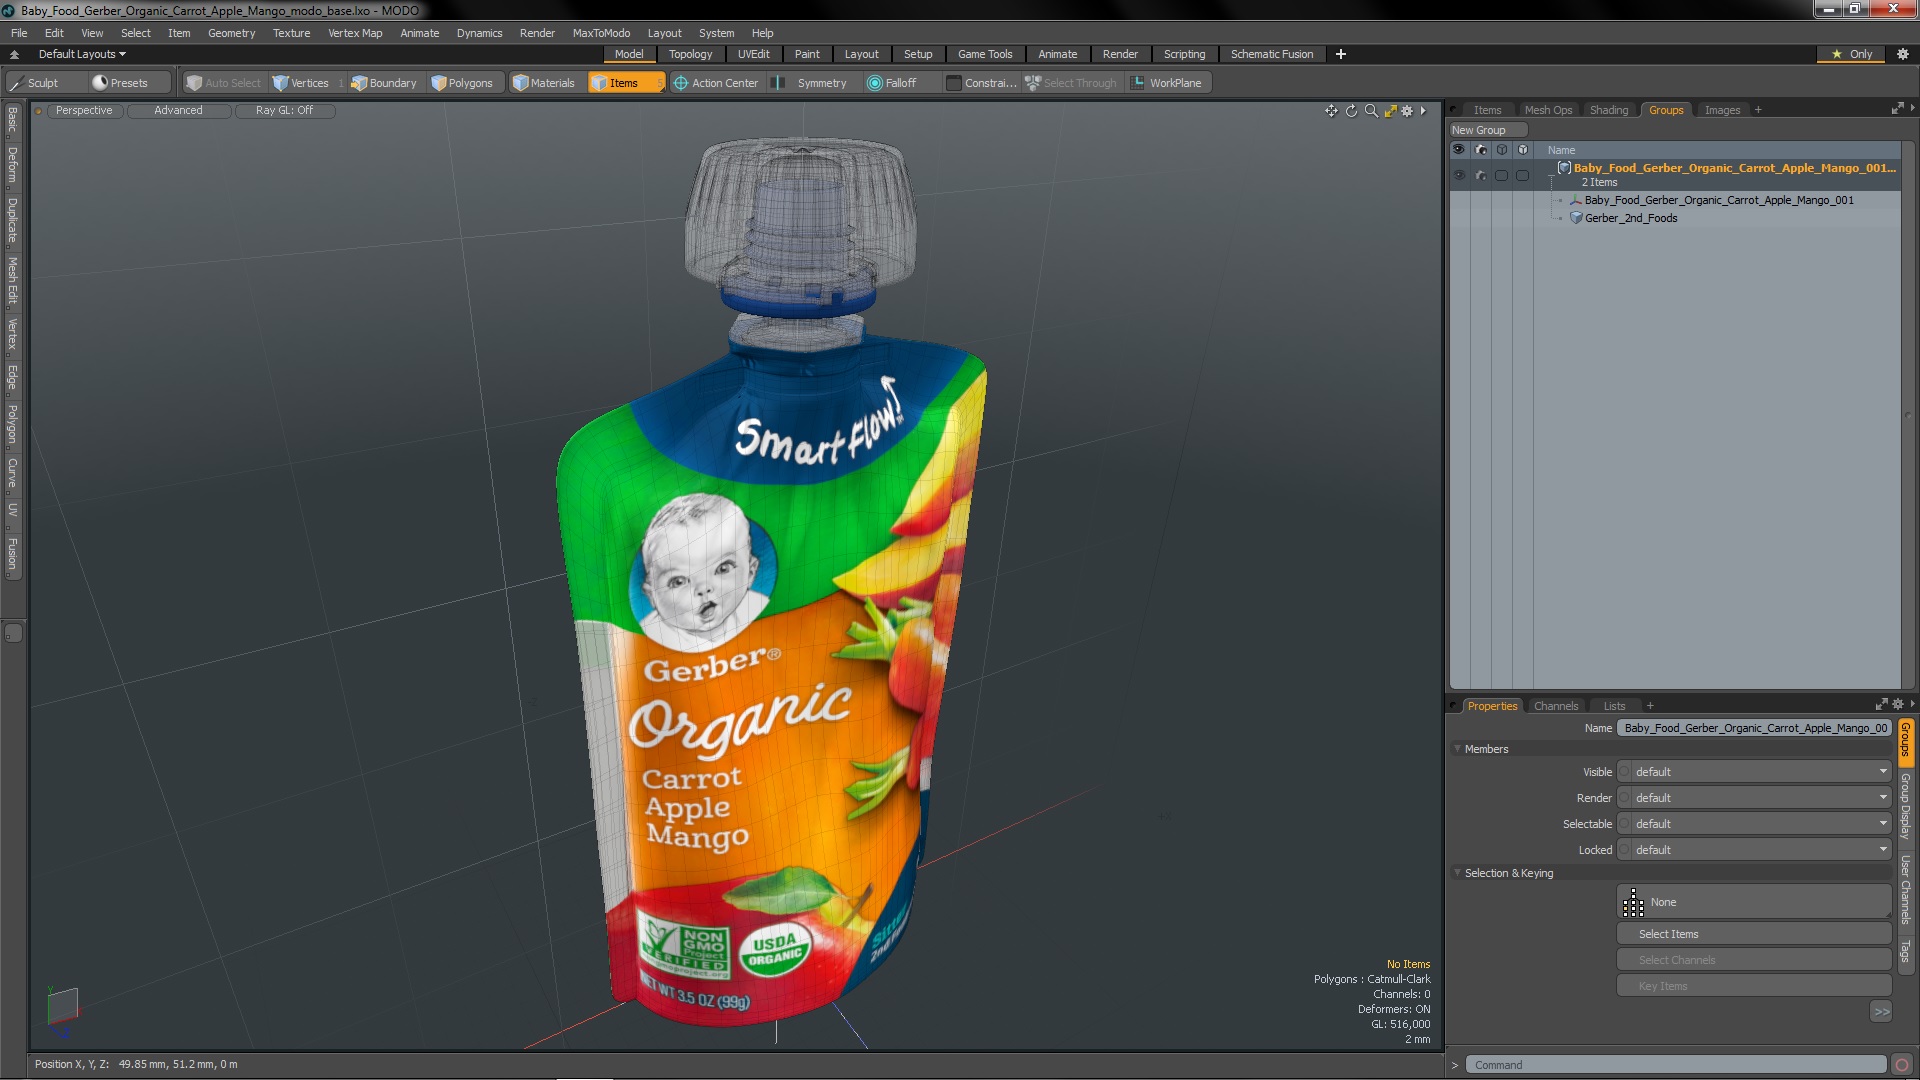The image size is (1920, 1080).
Task: Click the Key Items button
Action: (1754, 986)
